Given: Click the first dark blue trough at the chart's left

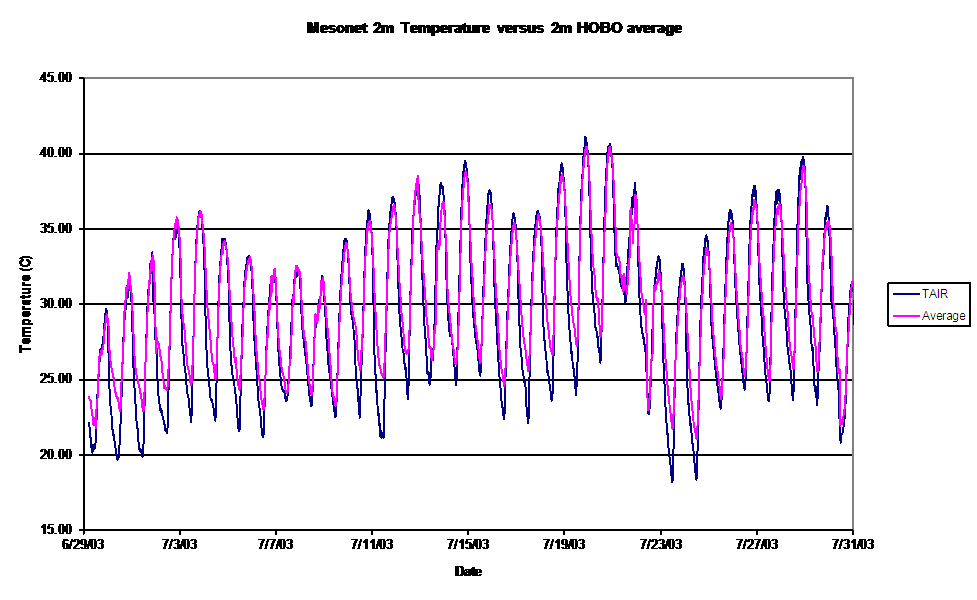Looking at the screenshot, I should point(93,450).
